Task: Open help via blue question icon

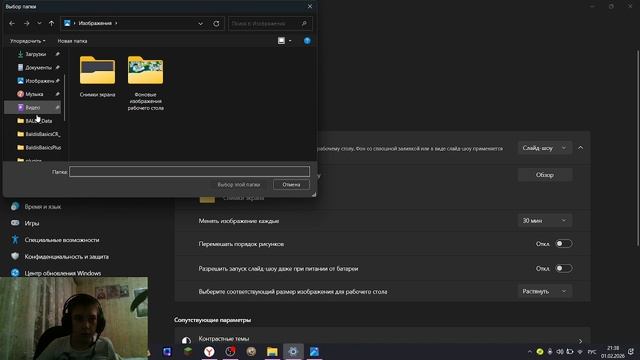Action: pos(307,40)
